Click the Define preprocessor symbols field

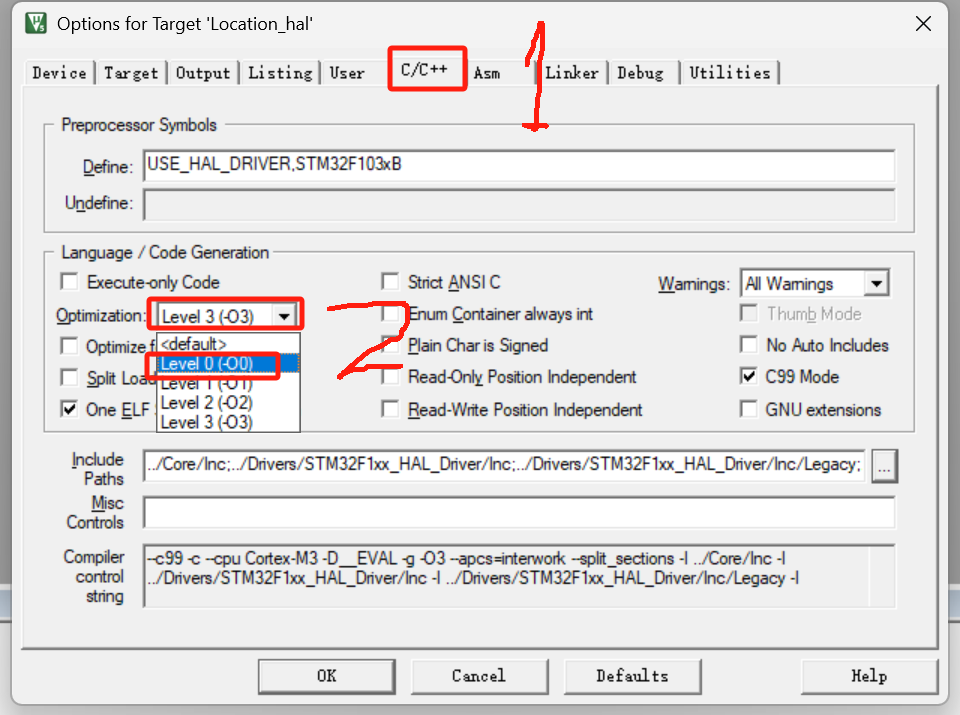tap(519, 165)
